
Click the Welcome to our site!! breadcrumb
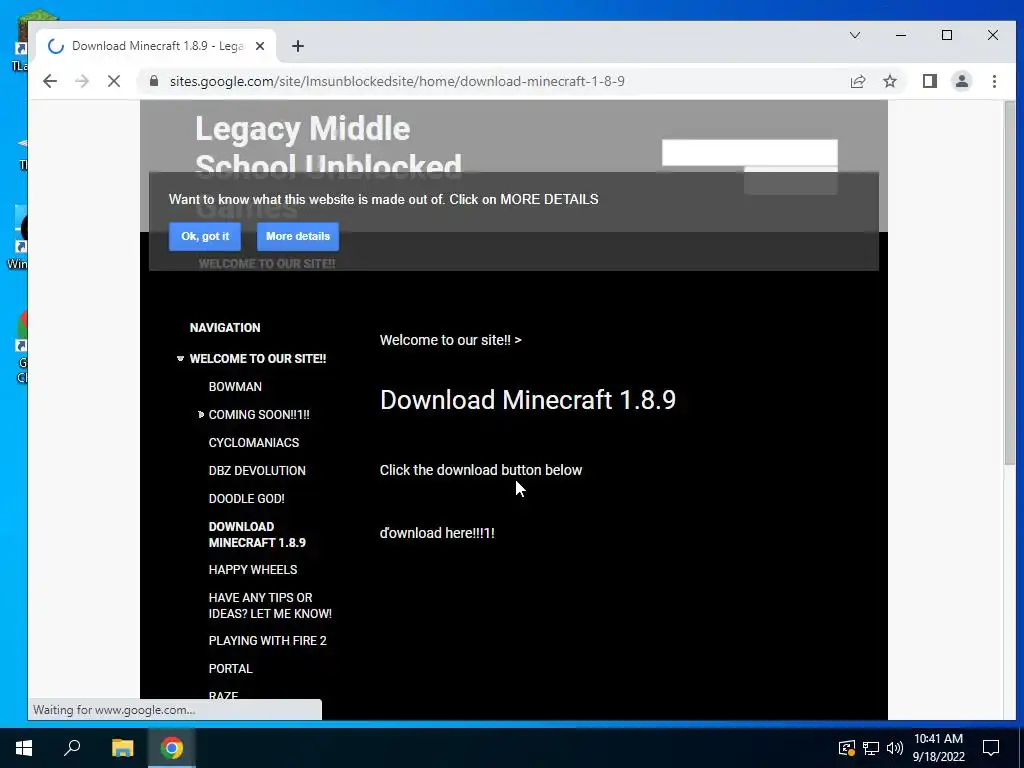tap(446, 340)
